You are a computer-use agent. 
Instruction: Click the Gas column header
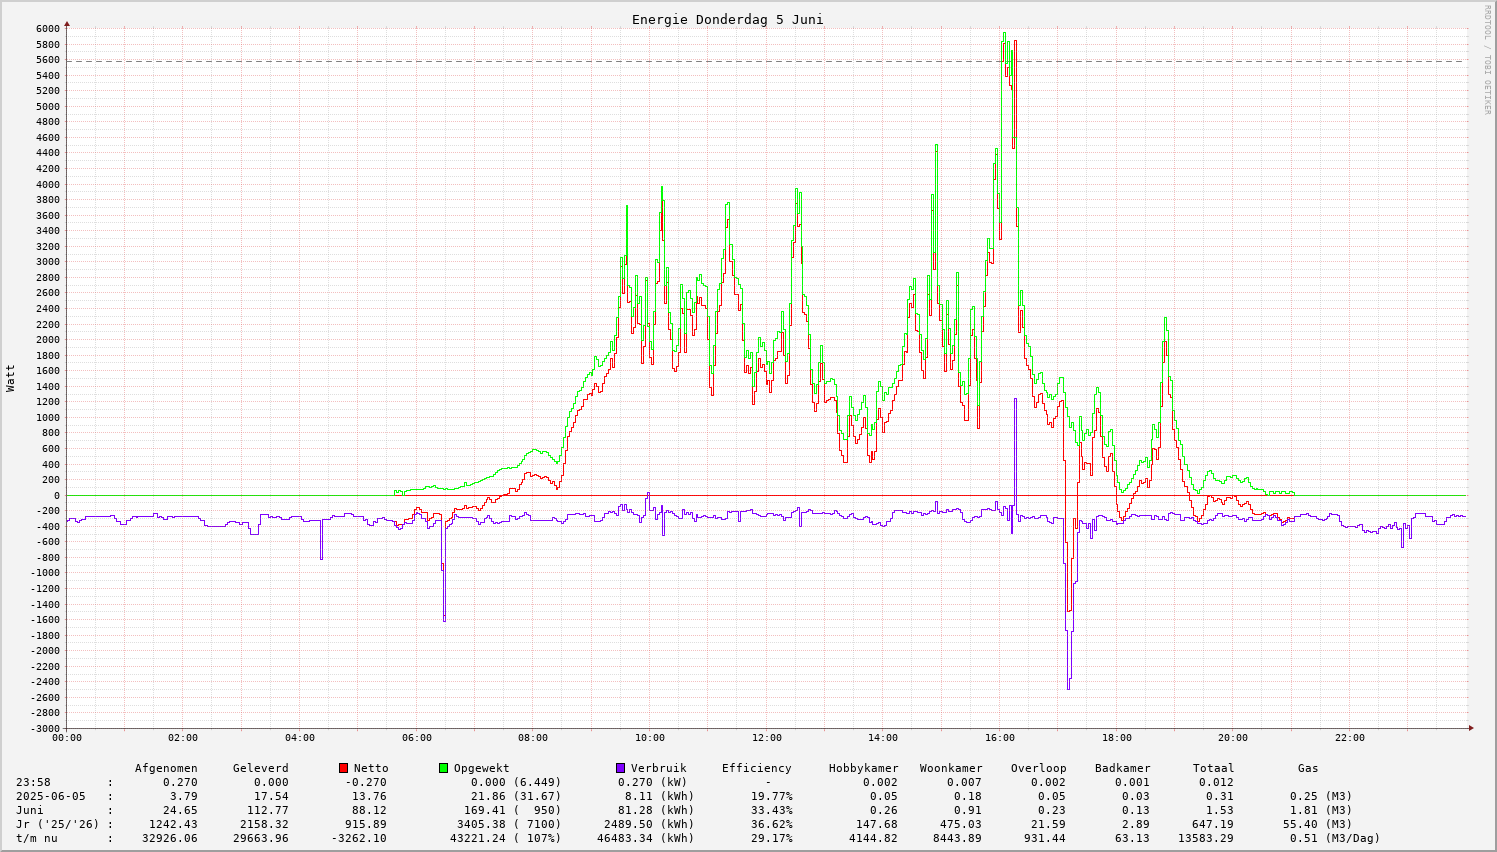coord(1308,768)
